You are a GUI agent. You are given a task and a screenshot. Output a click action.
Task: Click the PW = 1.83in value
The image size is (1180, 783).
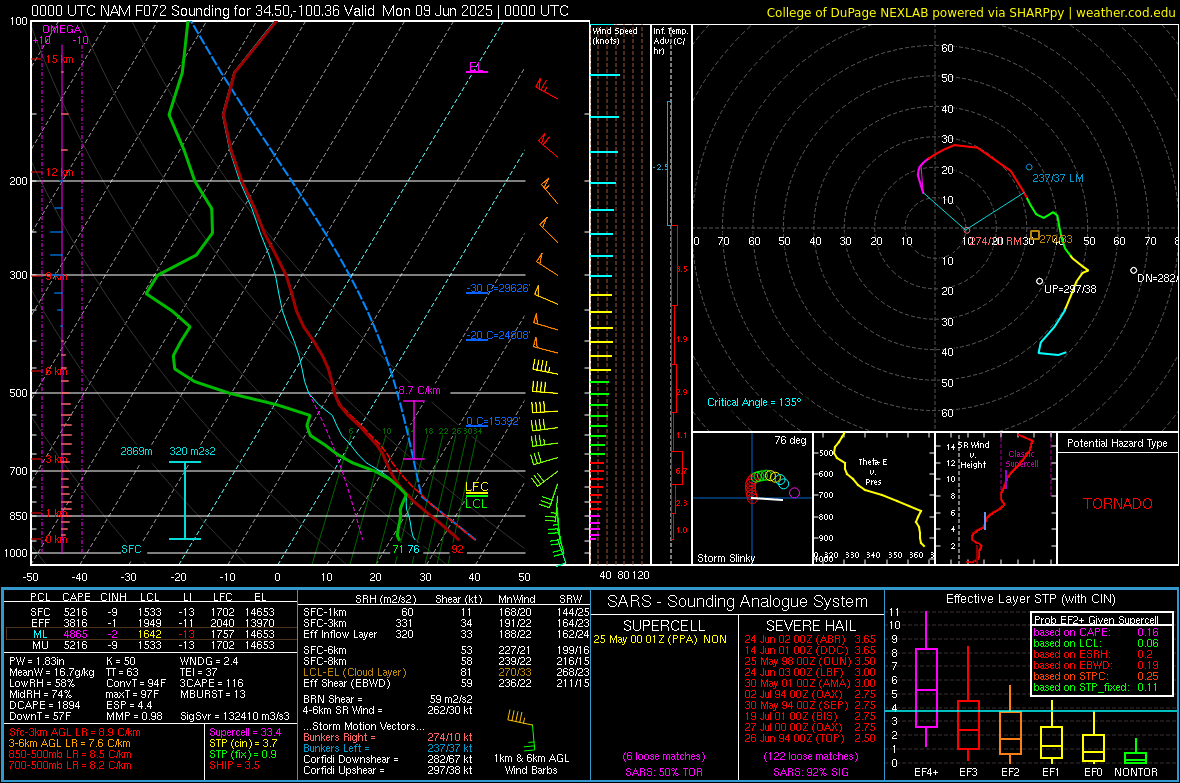37,661
